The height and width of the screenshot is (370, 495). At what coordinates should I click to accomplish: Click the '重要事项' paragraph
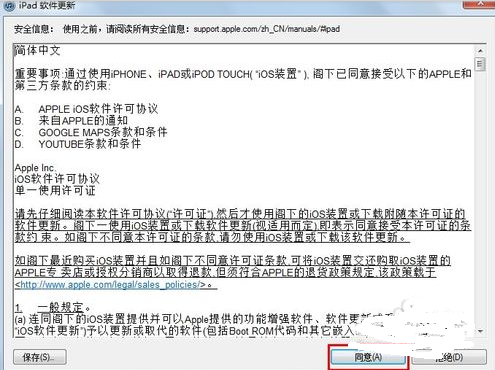pyautogui.click(x=243, y=80)
